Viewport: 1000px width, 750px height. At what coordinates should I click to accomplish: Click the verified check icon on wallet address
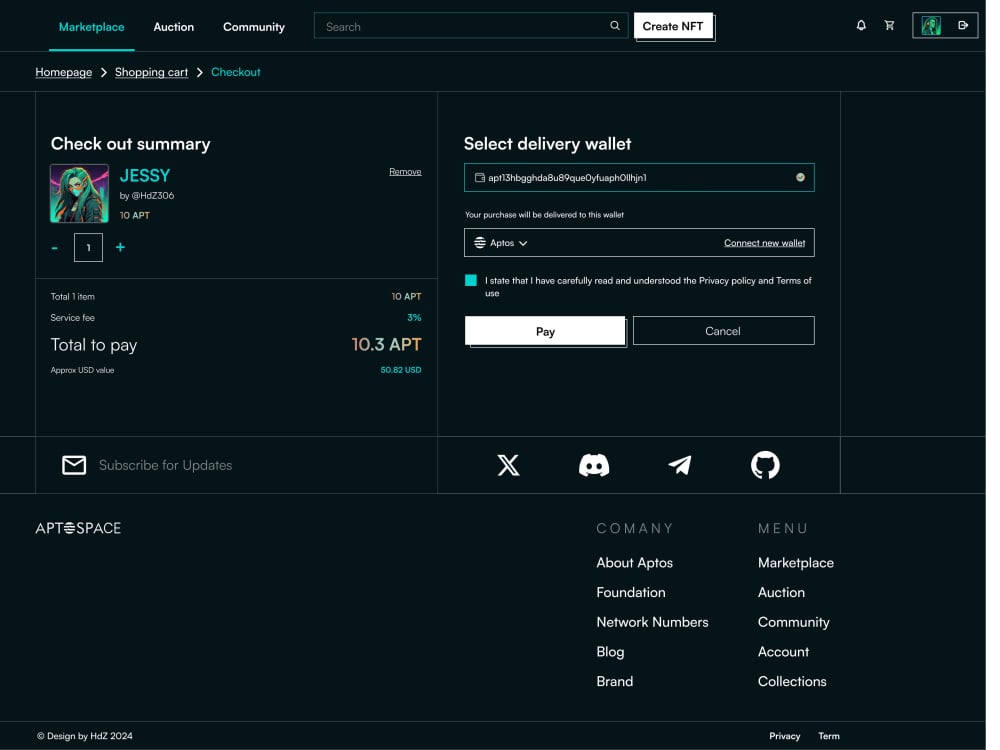tap(800, 177)
